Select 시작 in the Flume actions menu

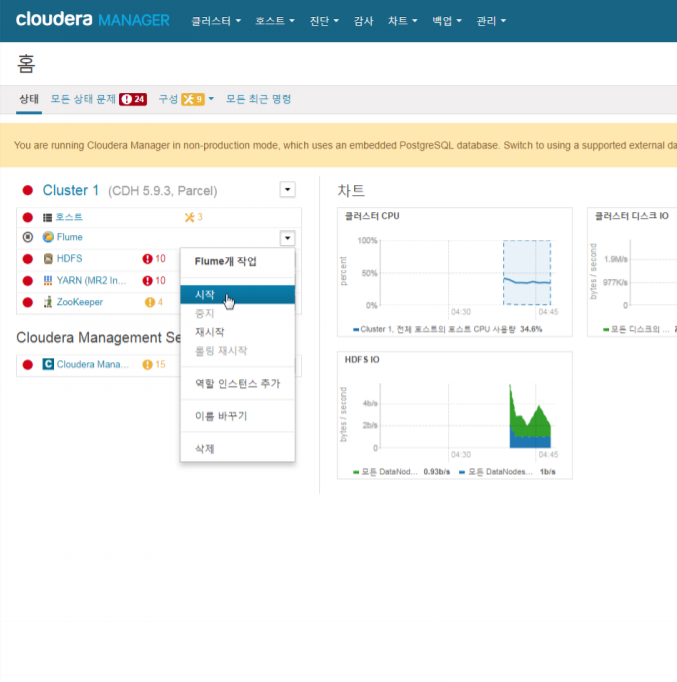point(237,294)
